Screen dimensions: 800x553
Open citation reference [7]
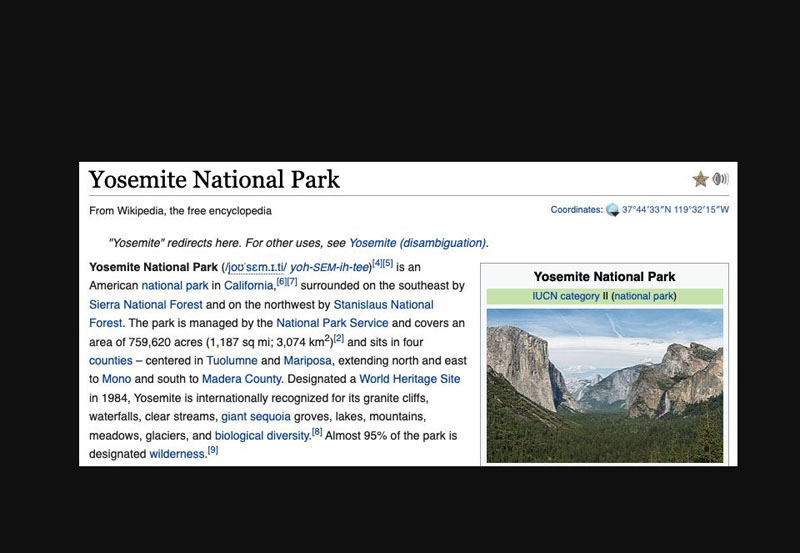click(292, 282)
